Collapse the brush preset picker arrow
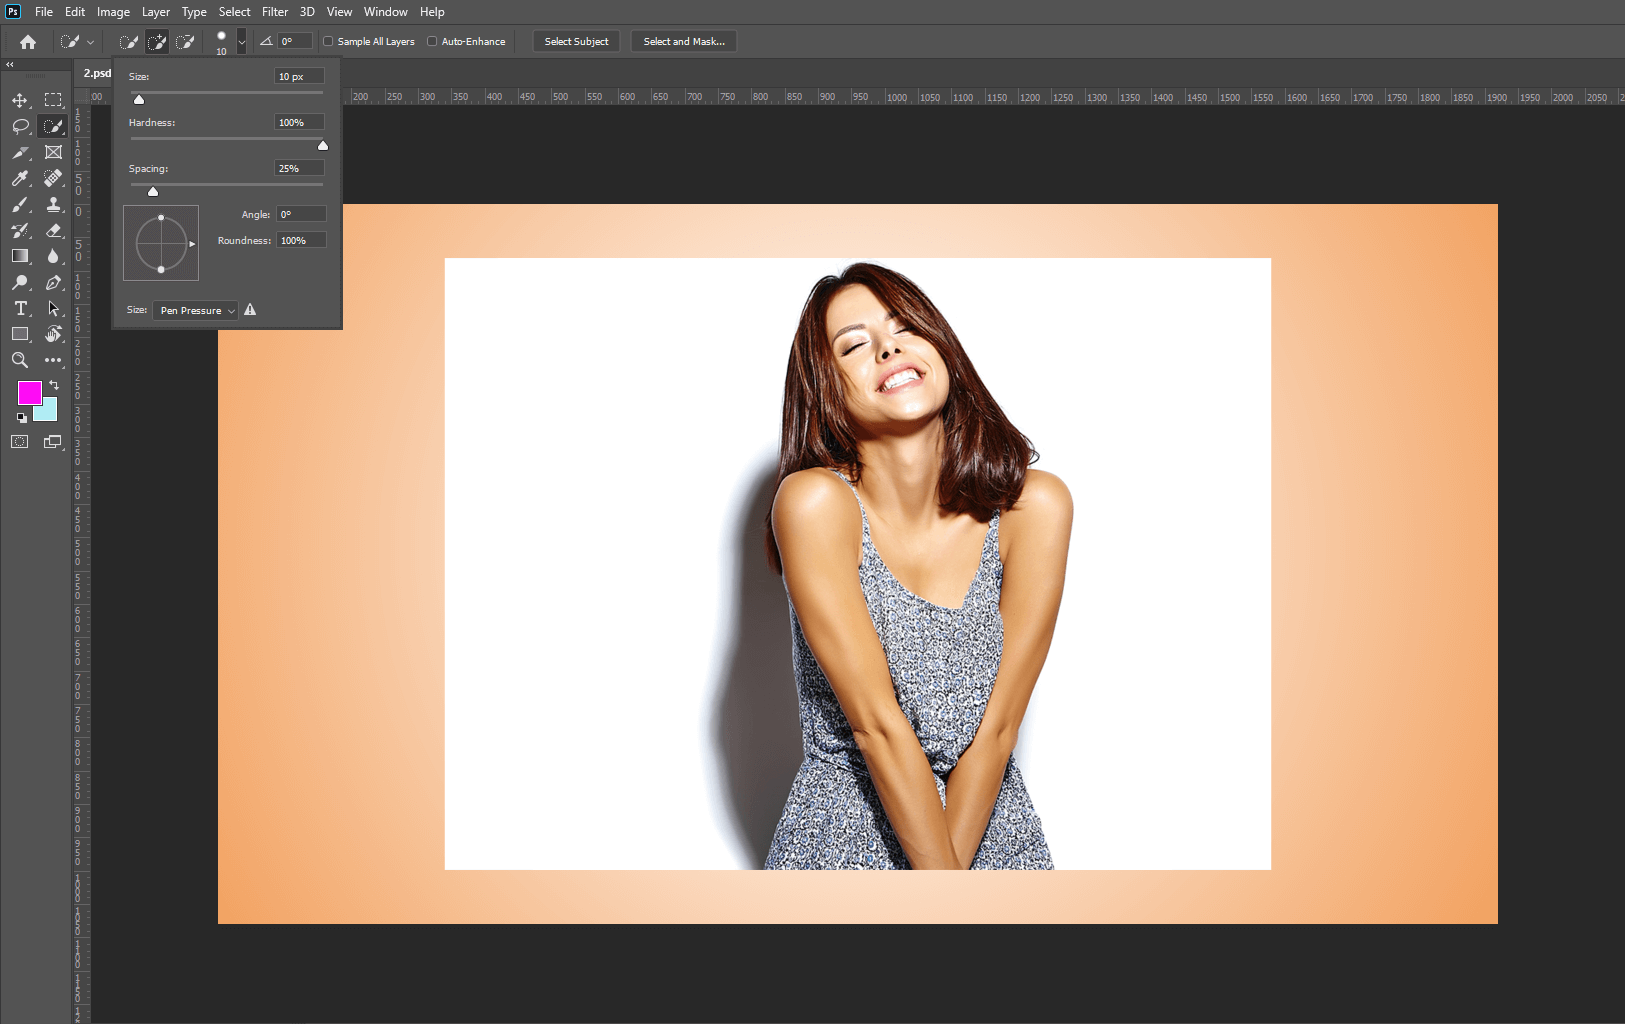1625x1024 pixels. coord(241,42)
